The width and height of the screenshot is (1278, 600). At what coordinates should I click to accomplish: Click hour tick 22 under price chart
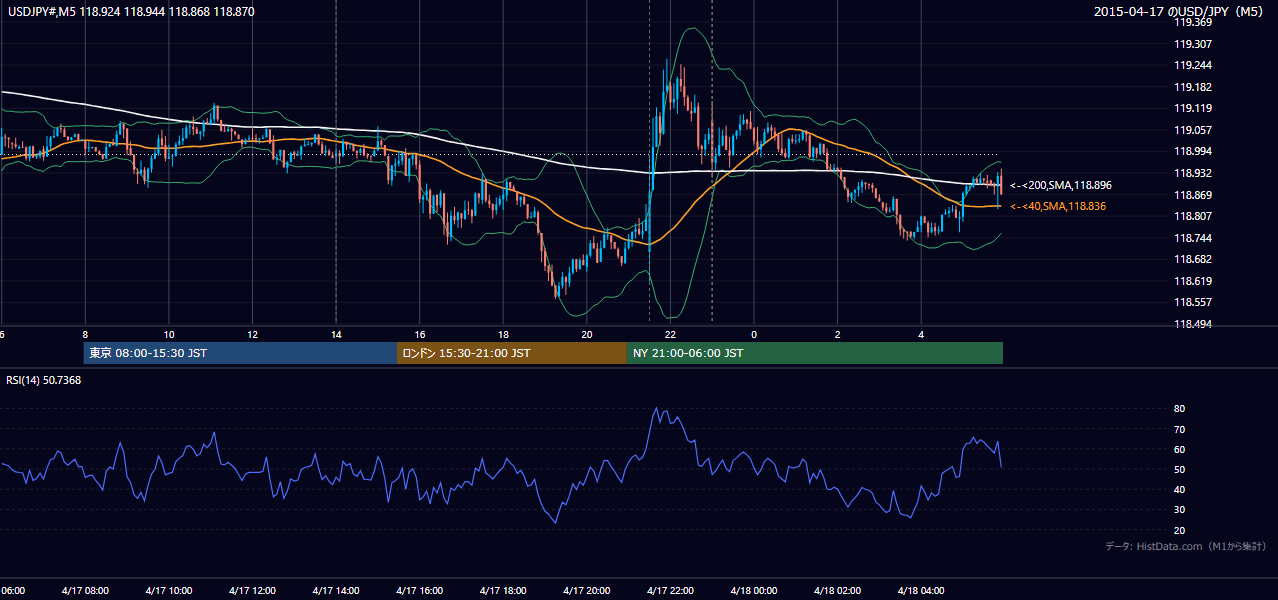[671, 334]
